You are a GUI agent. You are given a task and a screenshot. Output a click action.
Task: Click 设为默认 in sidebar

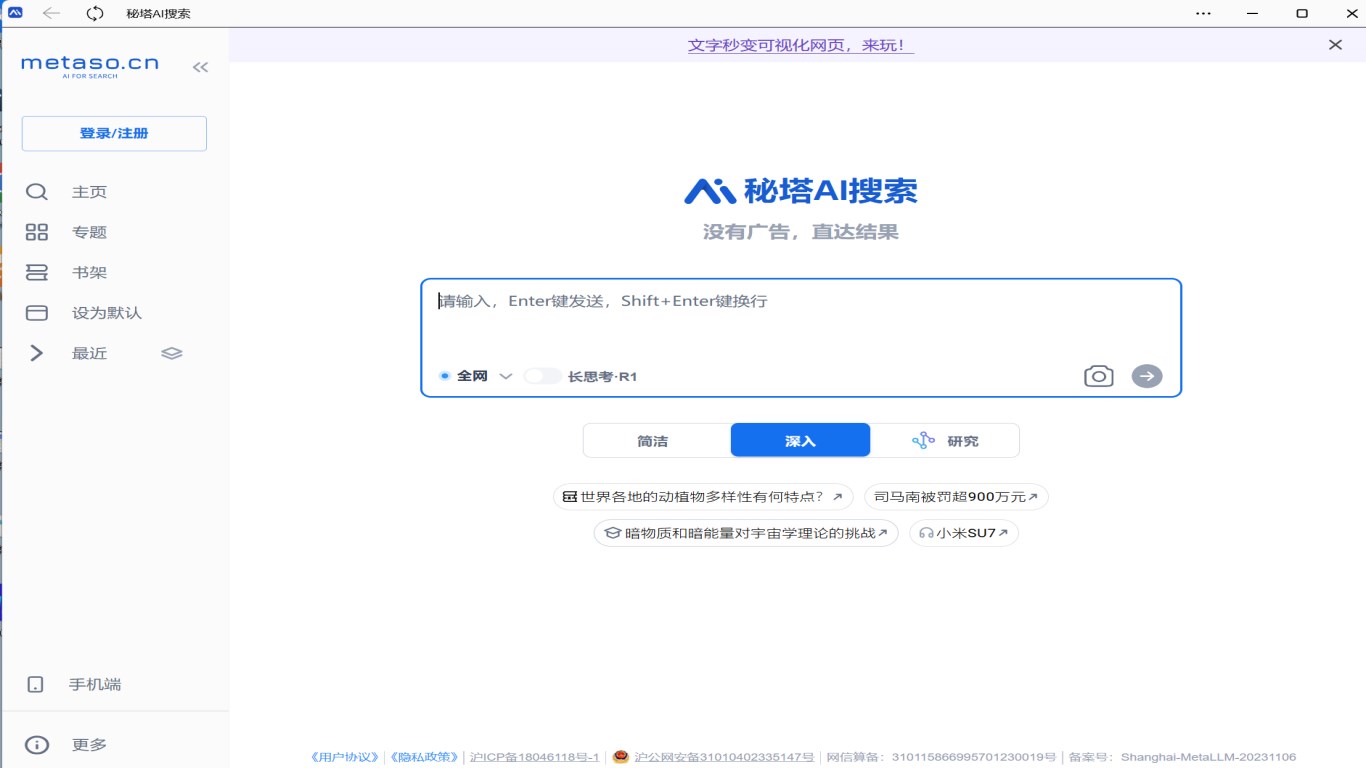(x=107, y=313)
